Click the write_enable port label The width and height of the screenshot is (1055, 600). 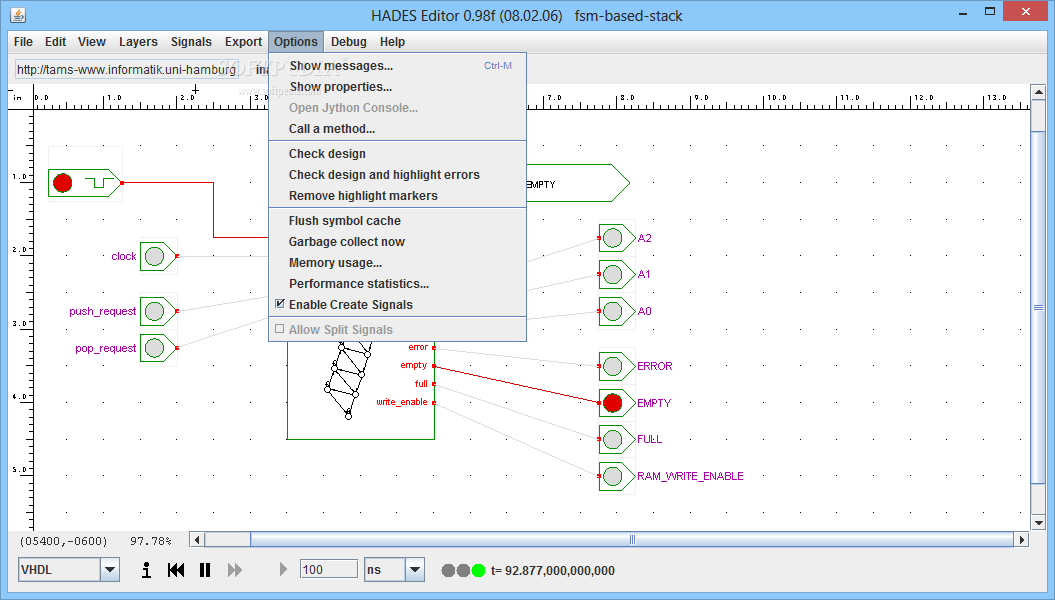[x=402, y=402]
